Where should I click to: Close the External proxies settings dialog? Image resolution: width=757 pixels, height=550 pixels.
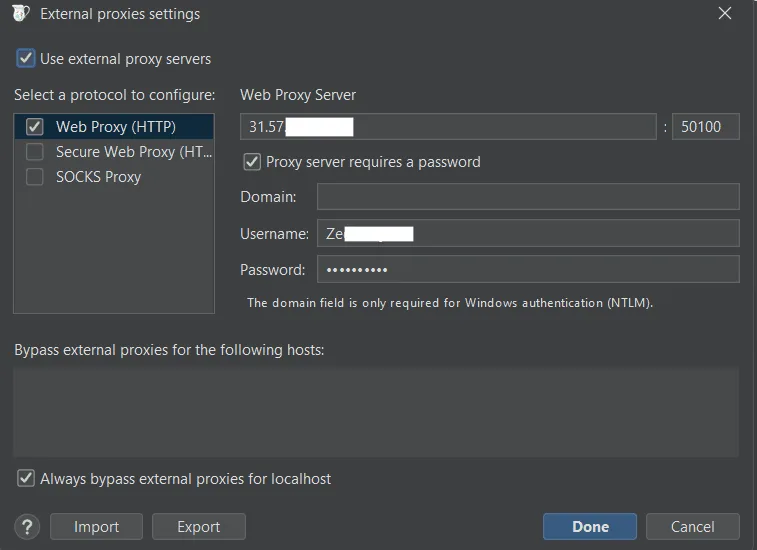[725, 13]
